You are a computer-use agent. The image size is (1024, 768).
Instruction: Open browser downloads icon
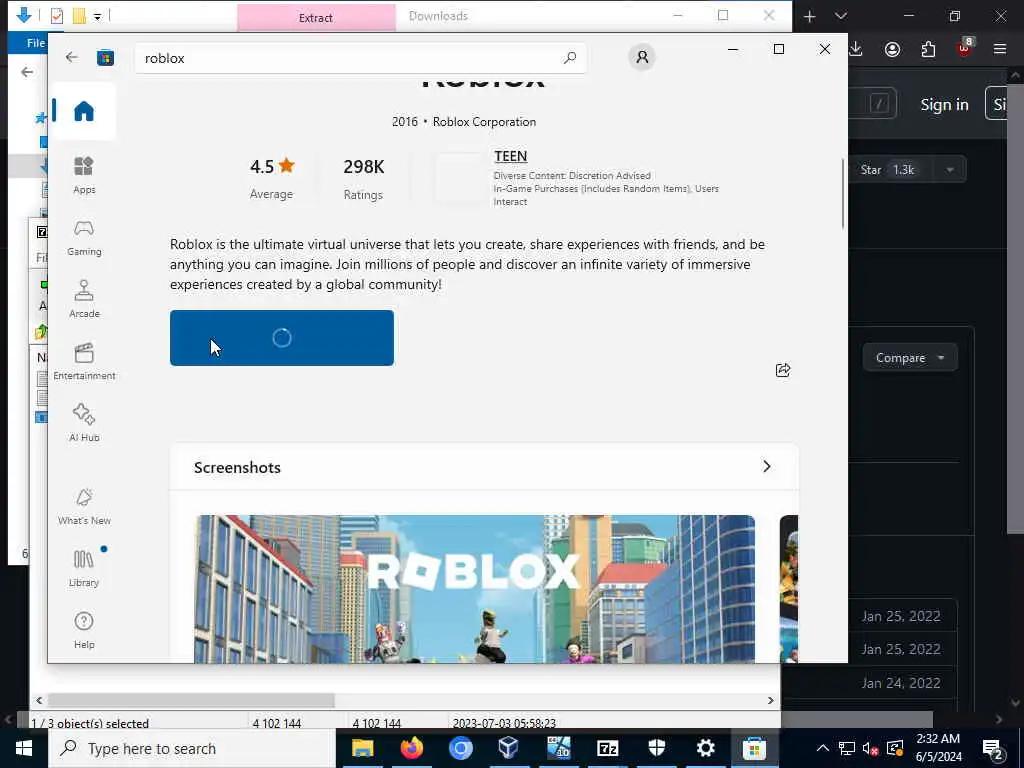pyautogui.click(x=856, y=49)
